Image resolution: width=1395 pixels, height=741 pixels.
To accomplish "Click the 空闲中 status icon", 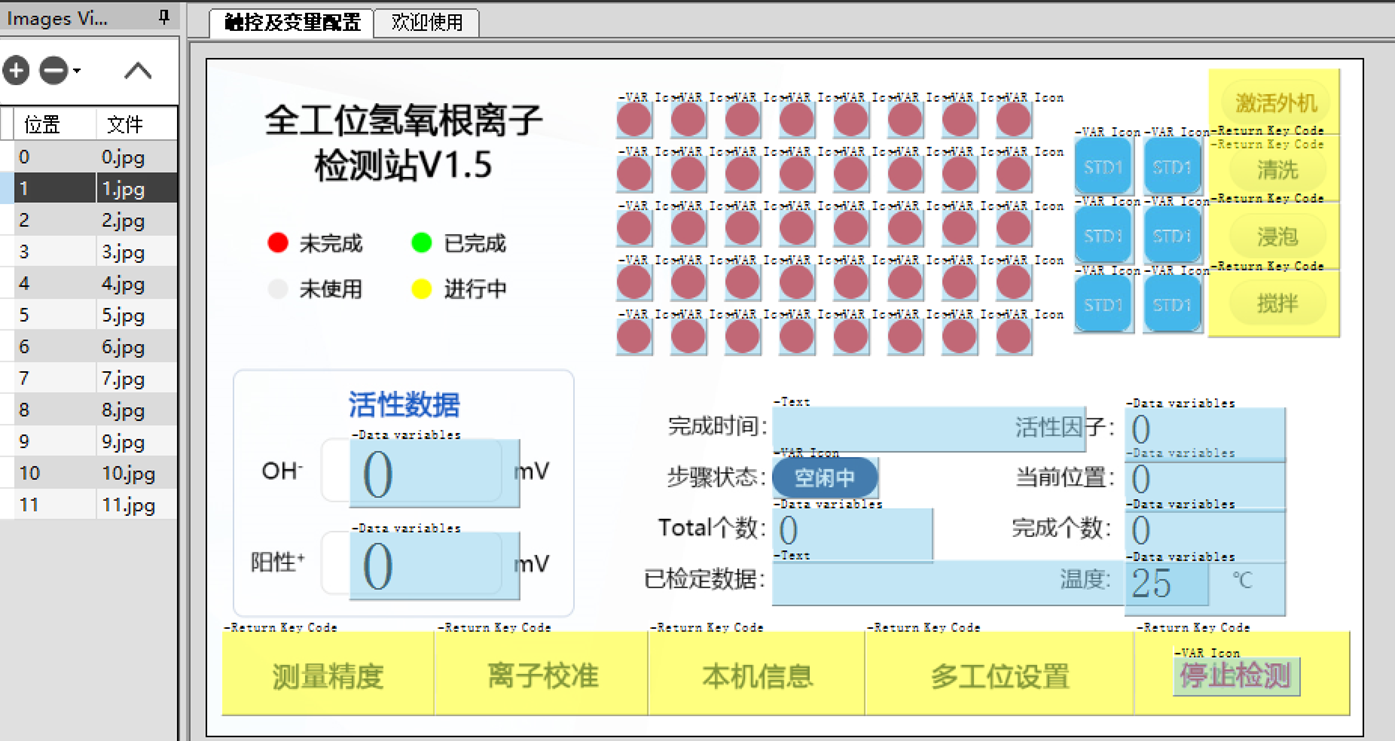I will point(824,478).
